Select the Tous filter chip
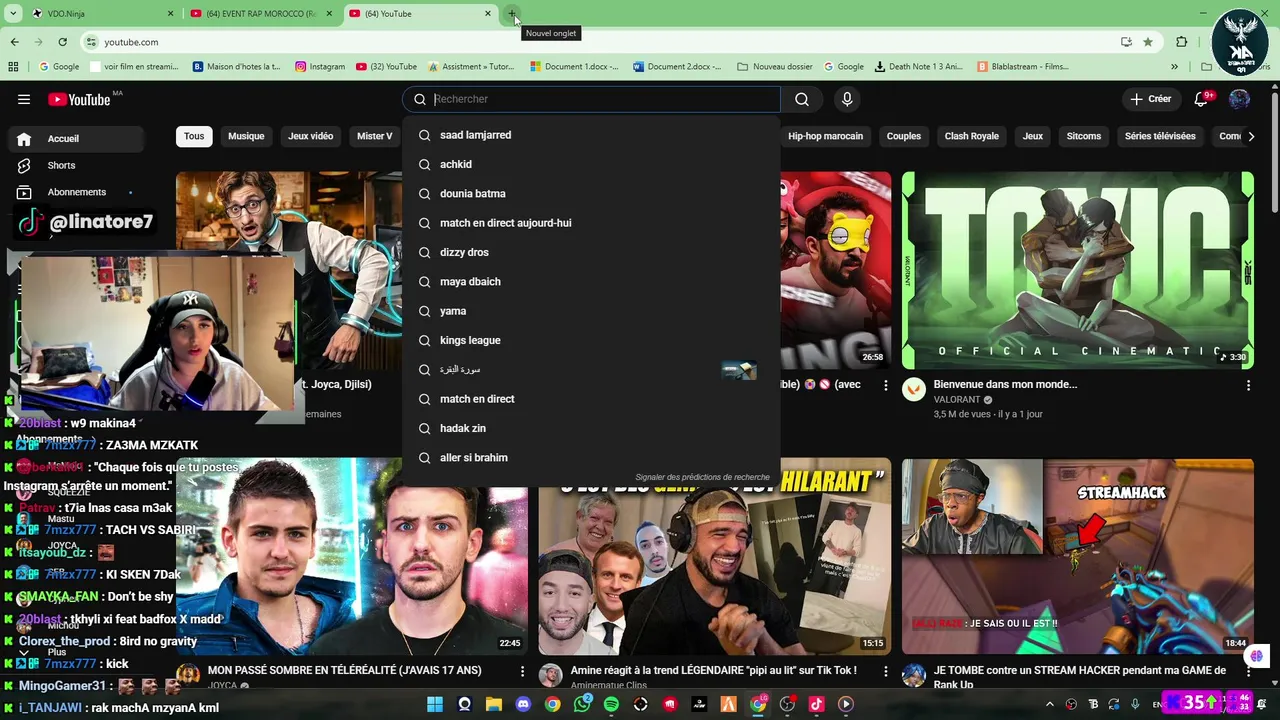 [x=194, y=136]
